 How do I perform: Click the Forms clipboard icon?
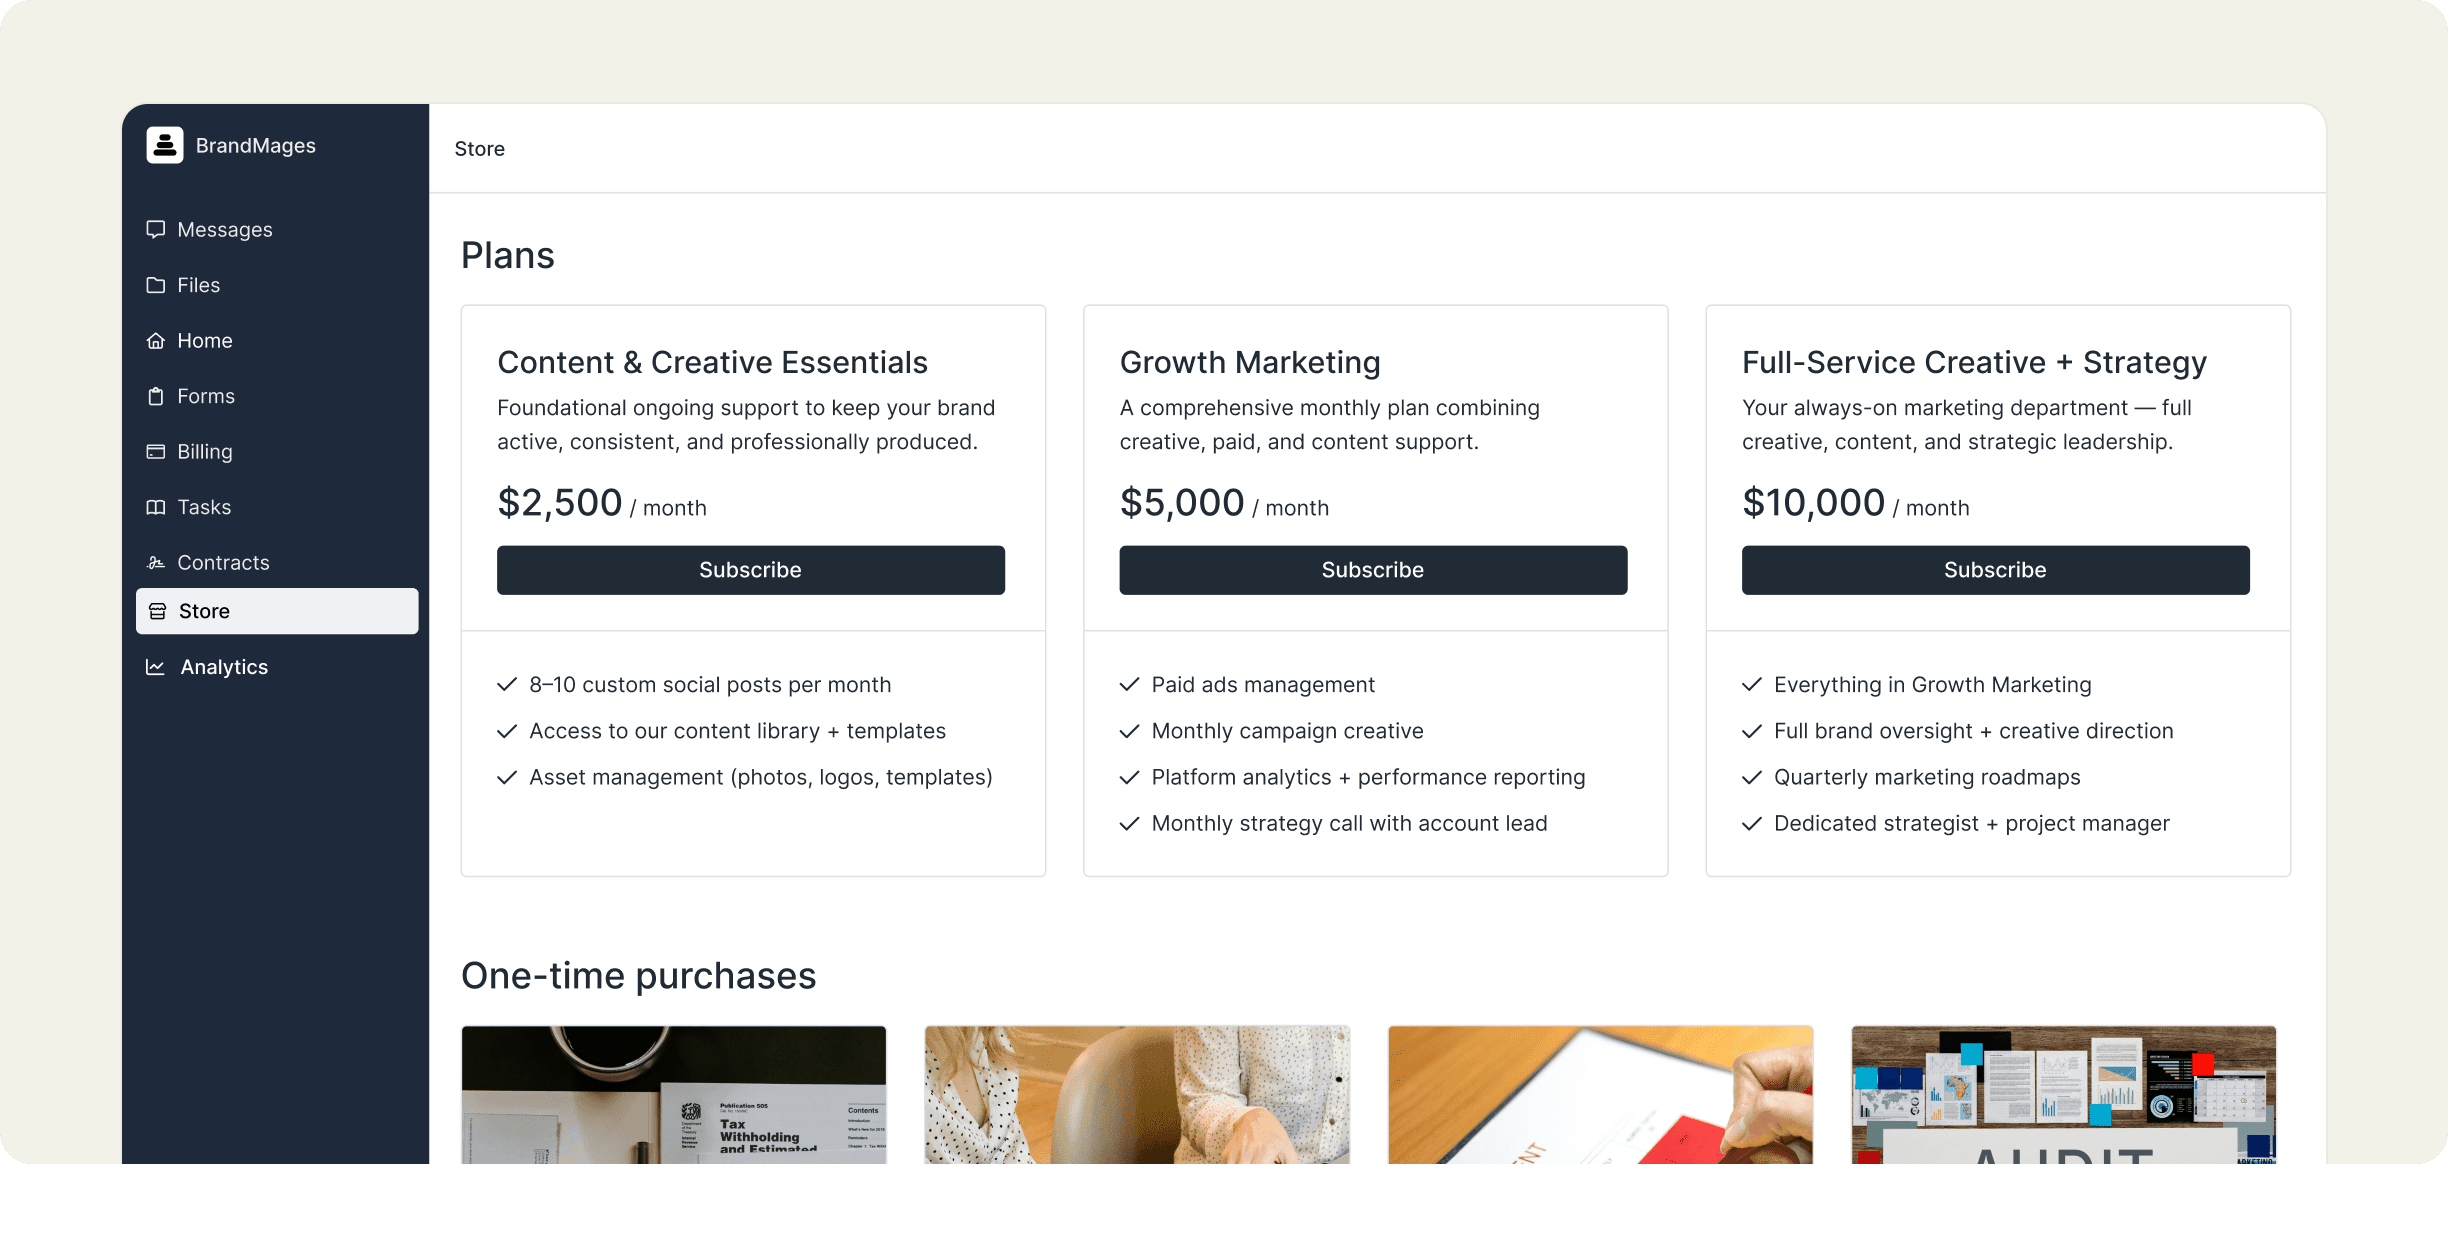[156, 396]
